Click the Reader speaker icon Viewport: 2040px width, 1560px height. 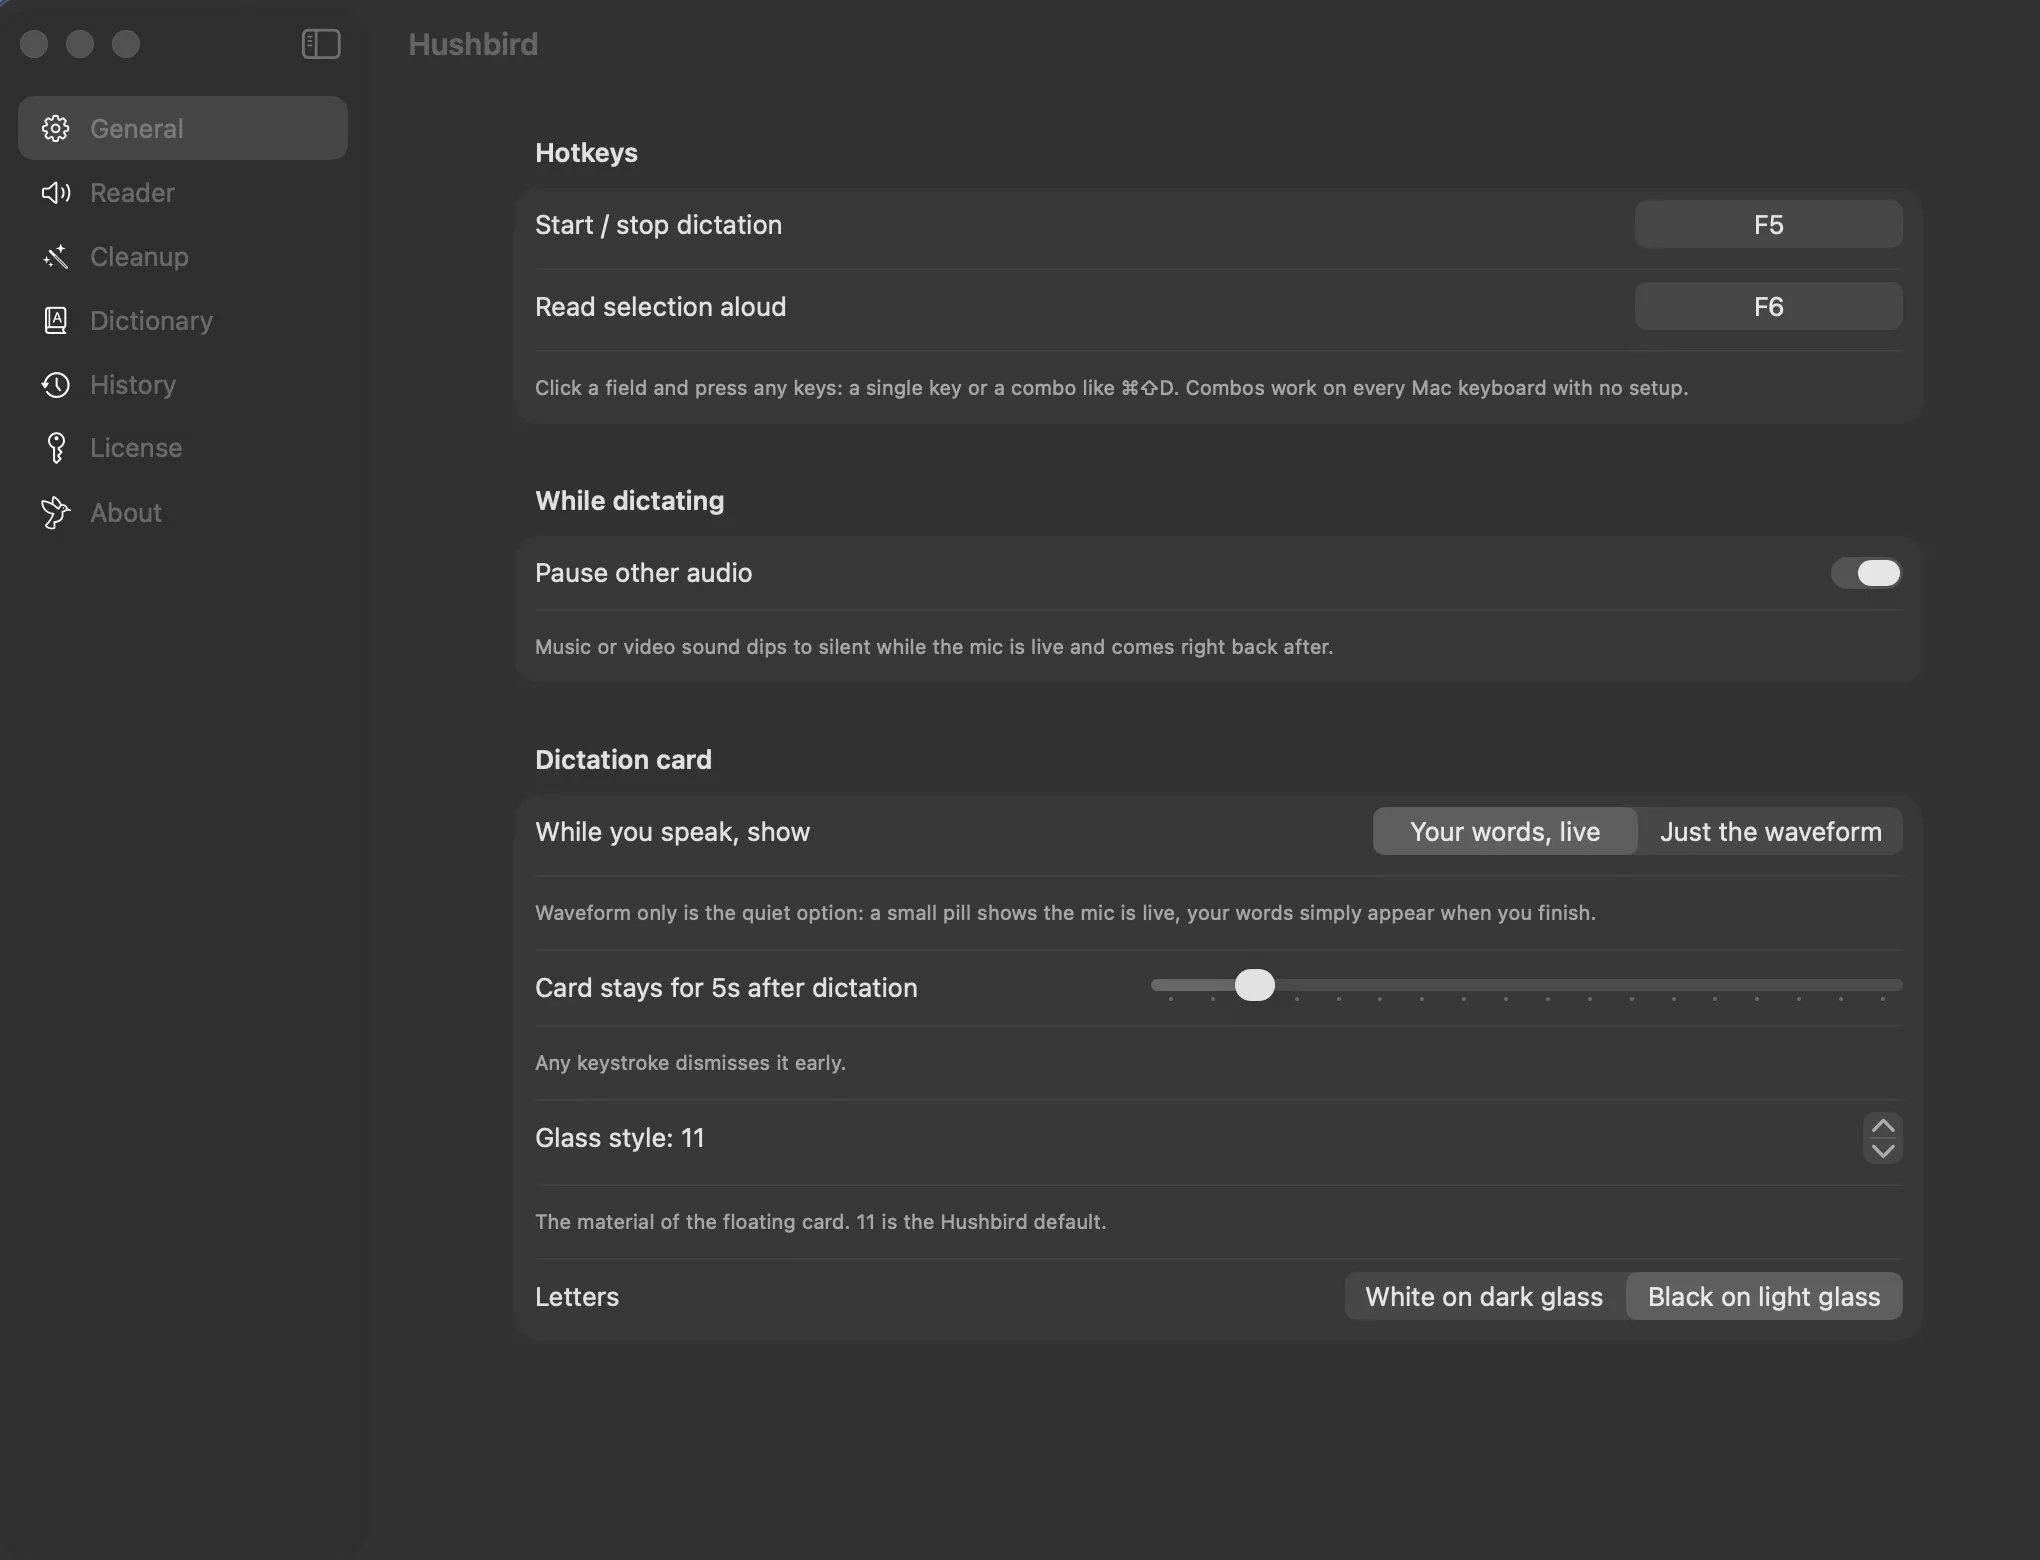click(x=56, y=193)
